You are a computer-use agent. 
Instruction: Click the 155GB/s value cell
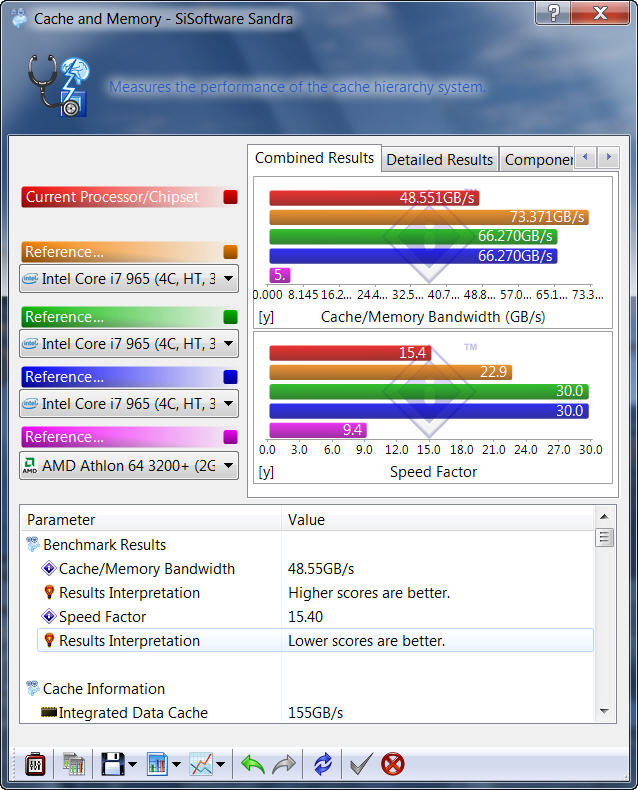tap(315, 713)
